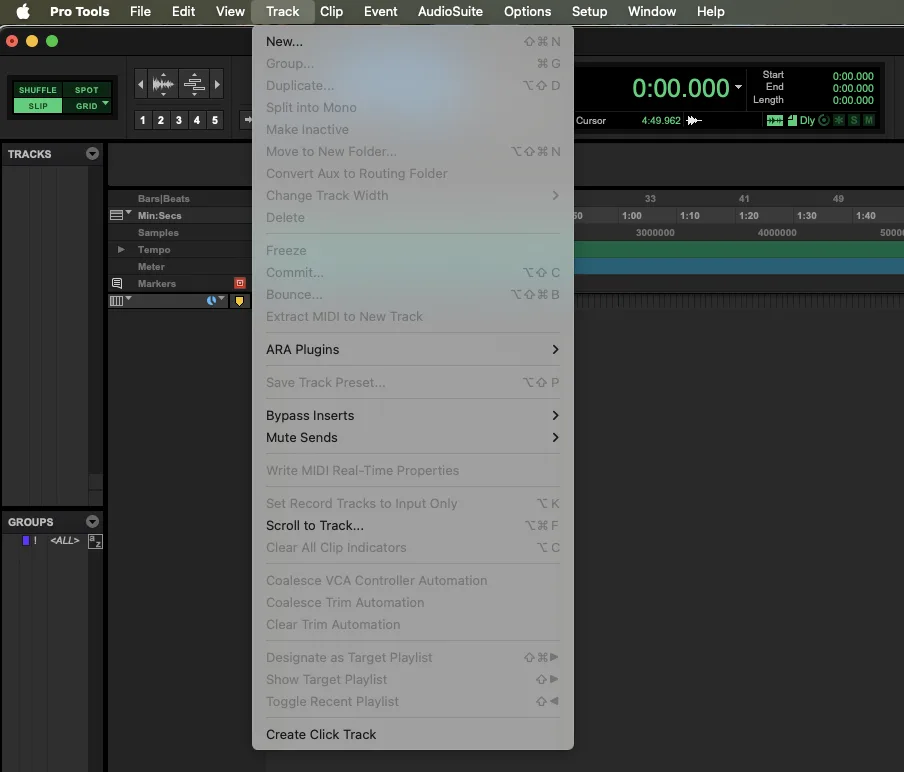Viewport: 904px width, 772px height.
Task: Open the Help menu
Action: [710, 12]
